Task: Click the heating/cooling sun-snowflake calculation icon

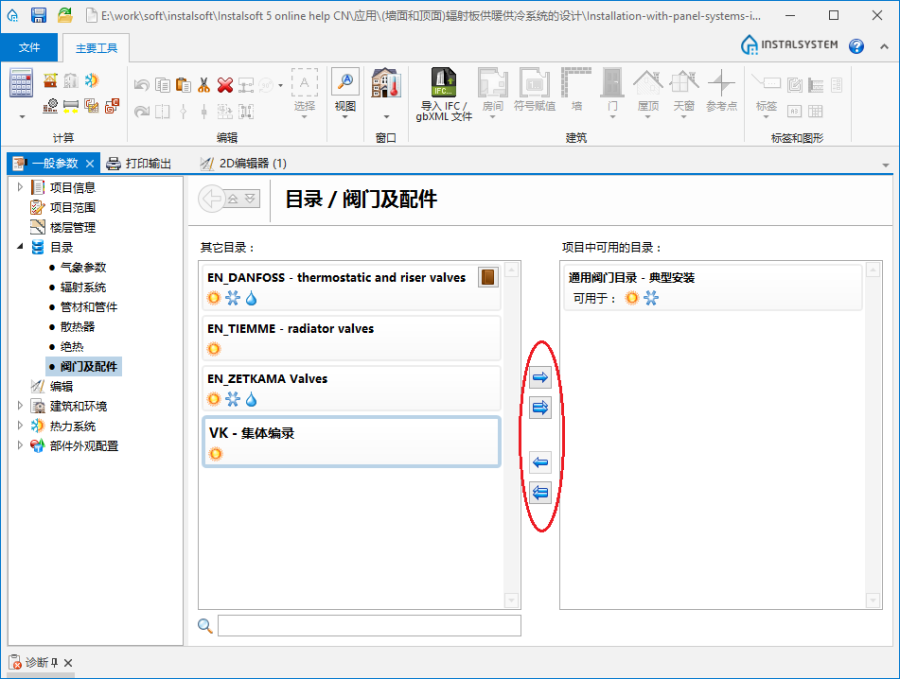Action: point(91,81)
